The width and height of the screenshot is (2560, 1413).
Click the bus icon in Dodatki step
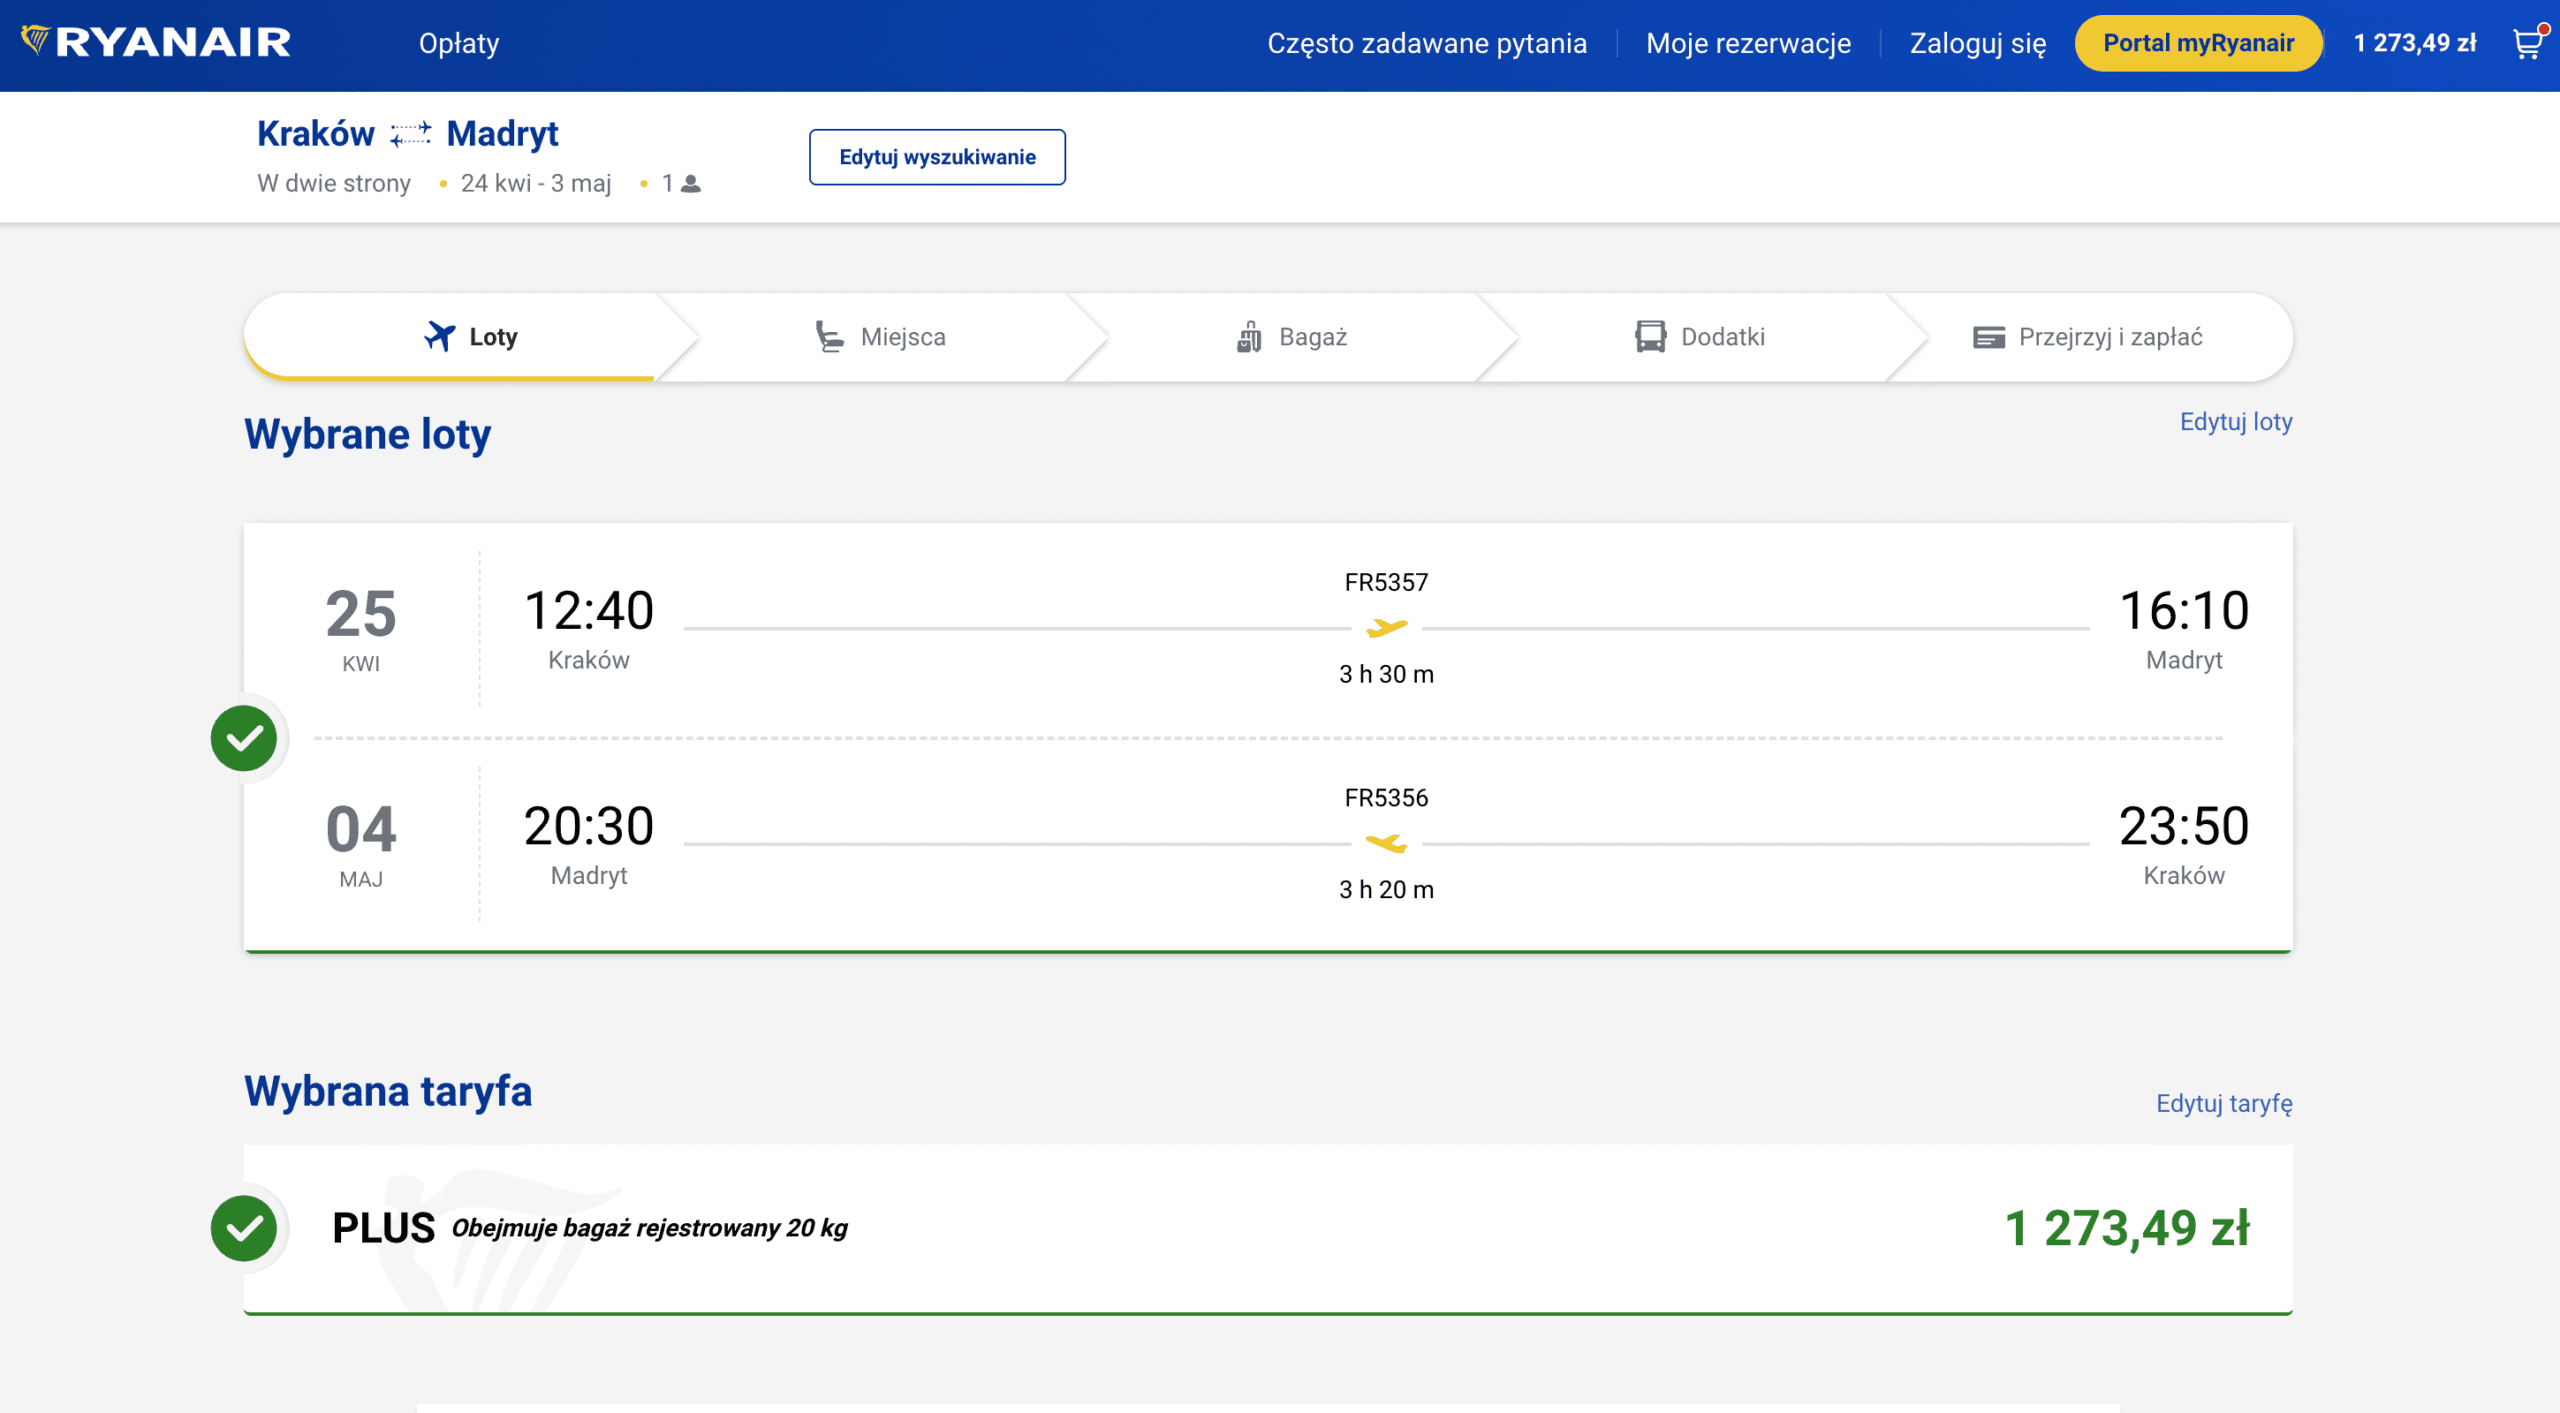pos(1650,337)
